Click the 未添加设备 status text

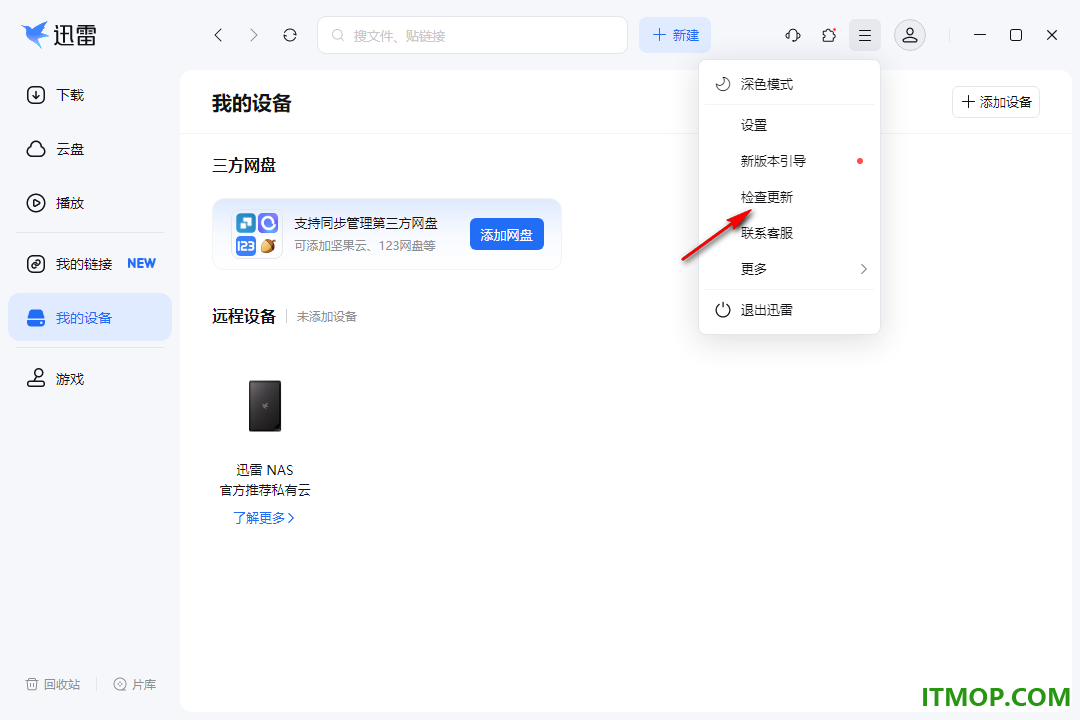[x=326, y=317]
